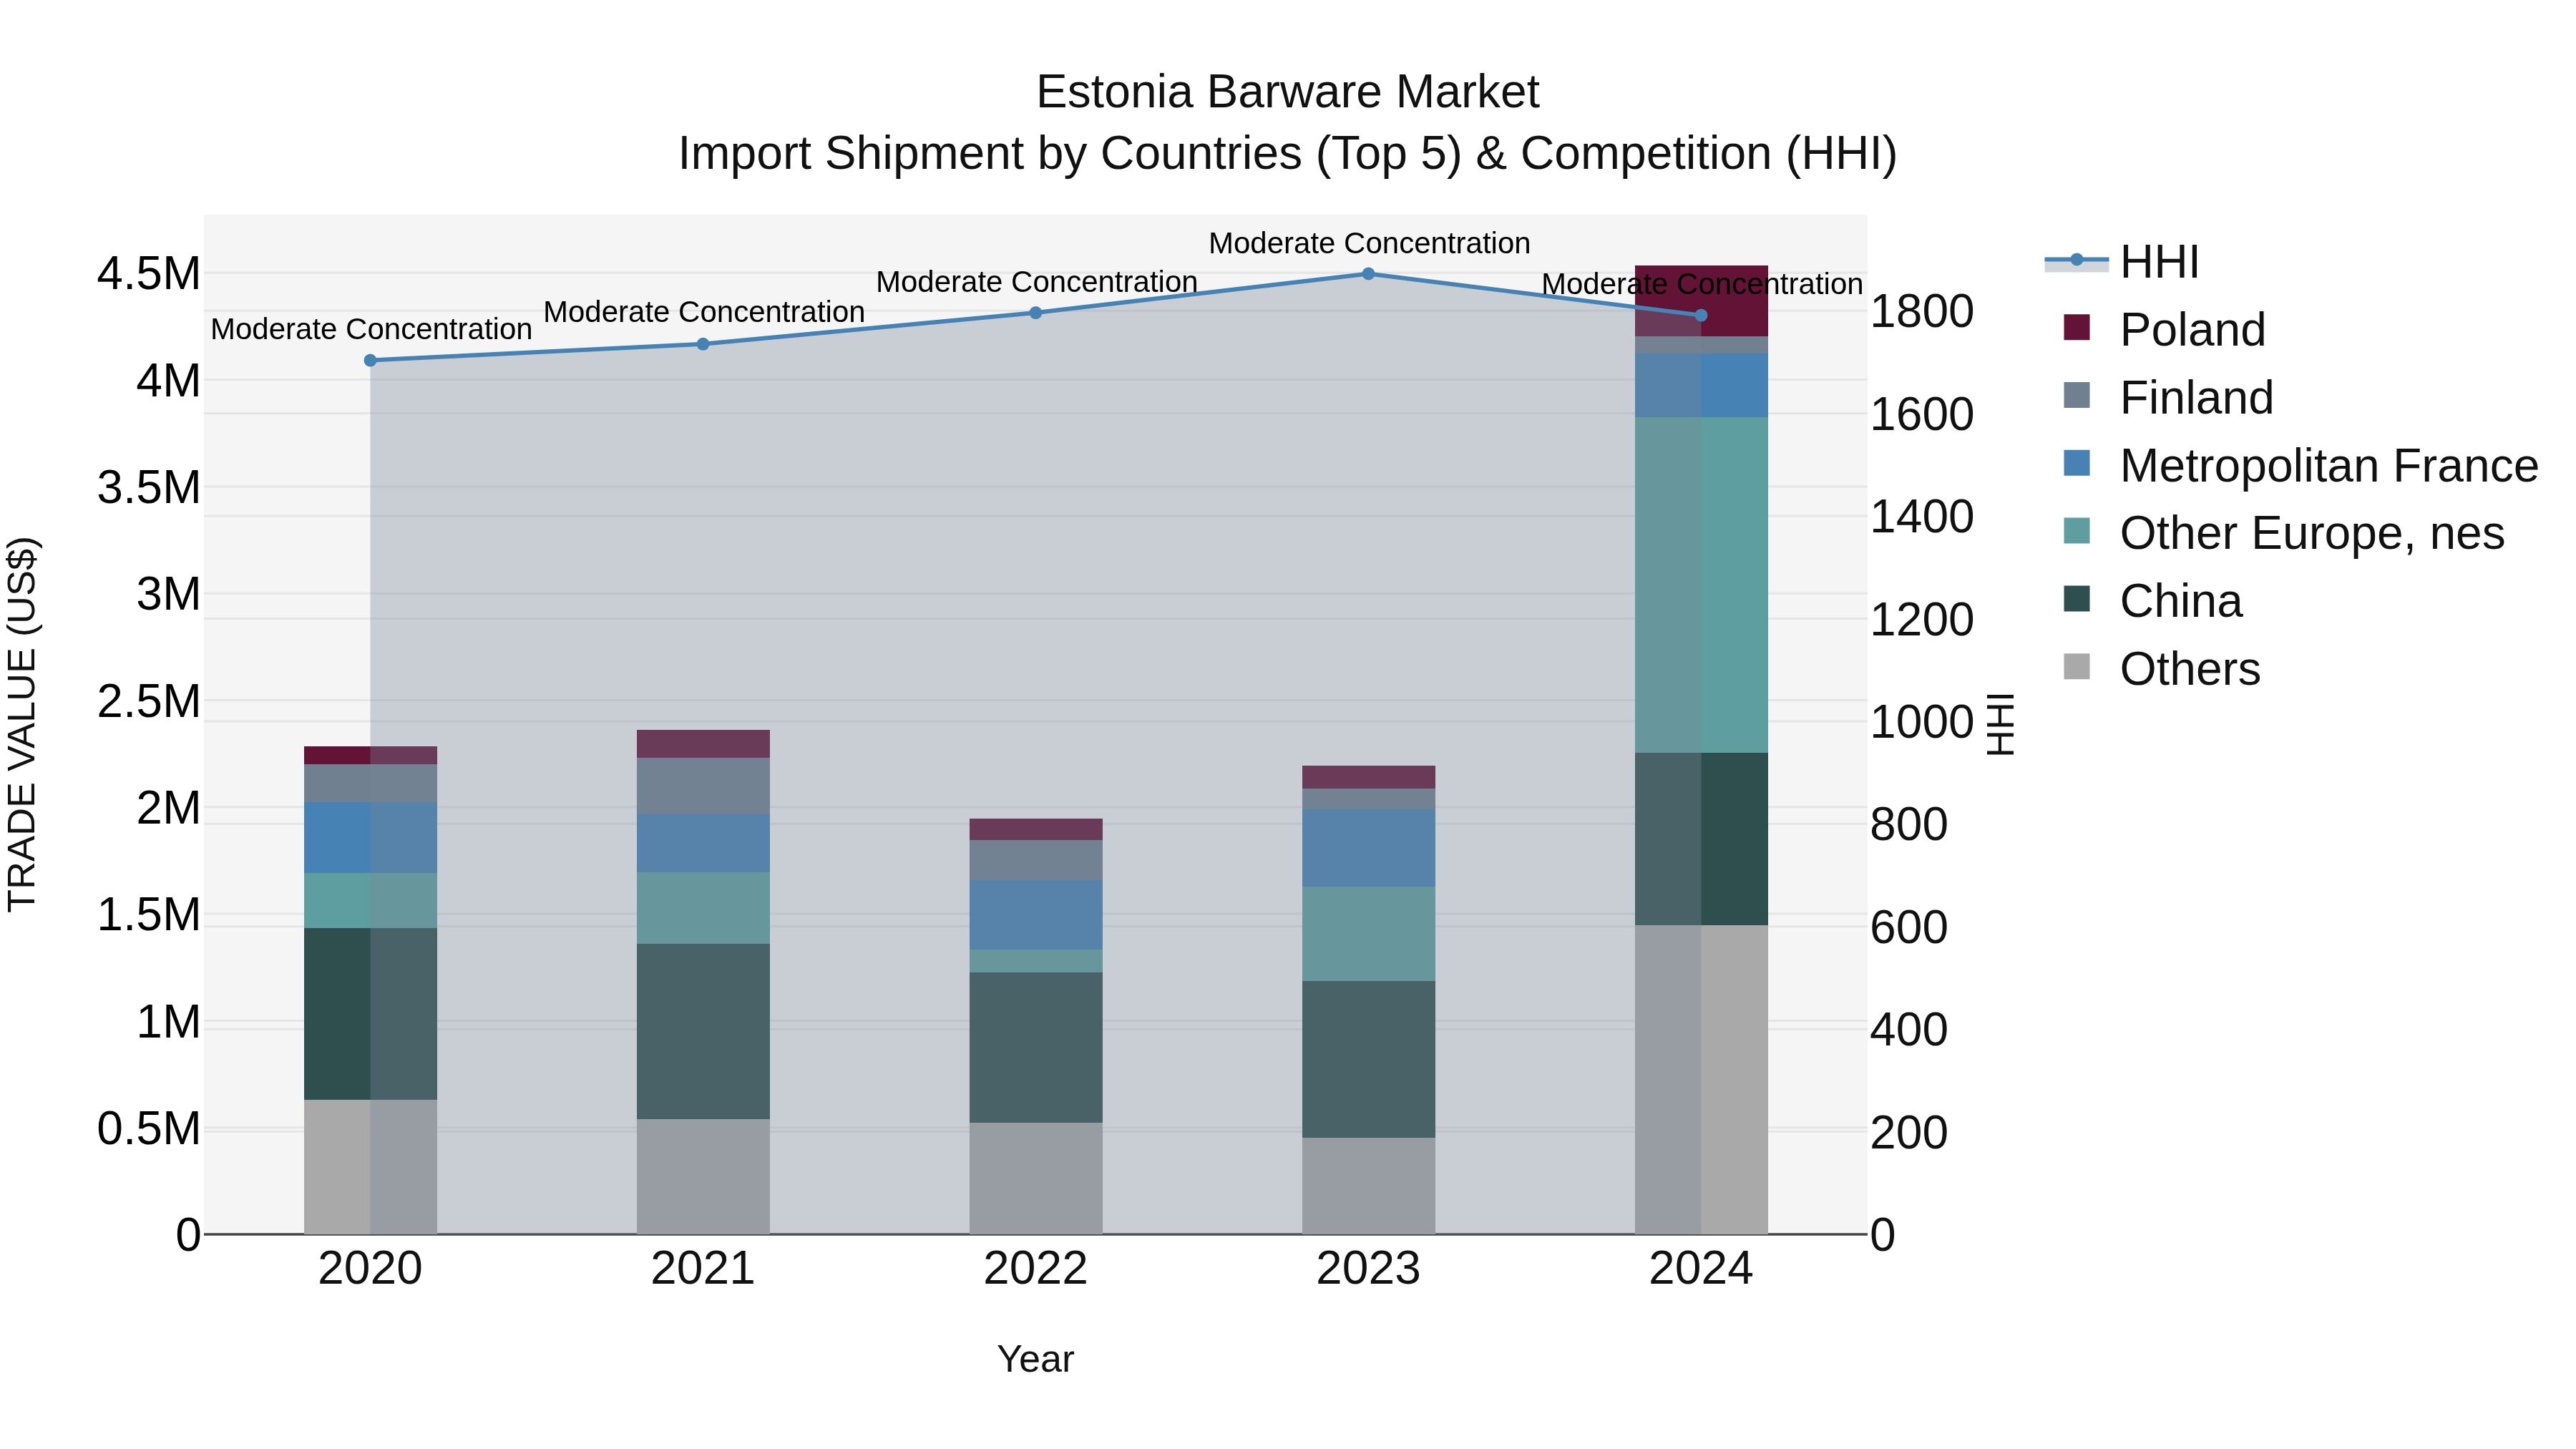This screenshot has width=2576, height=1449.
Task: Toggle the HHI legend entry
Action: point(2122,262)
